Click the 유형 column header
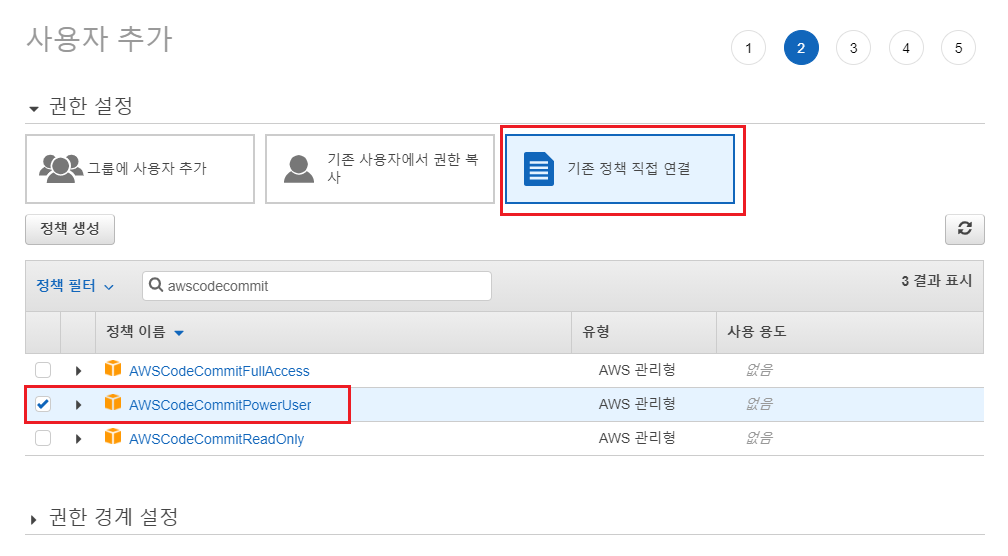Image resolution: width=1008 pixels, height=556 pixels. [596, 332]
